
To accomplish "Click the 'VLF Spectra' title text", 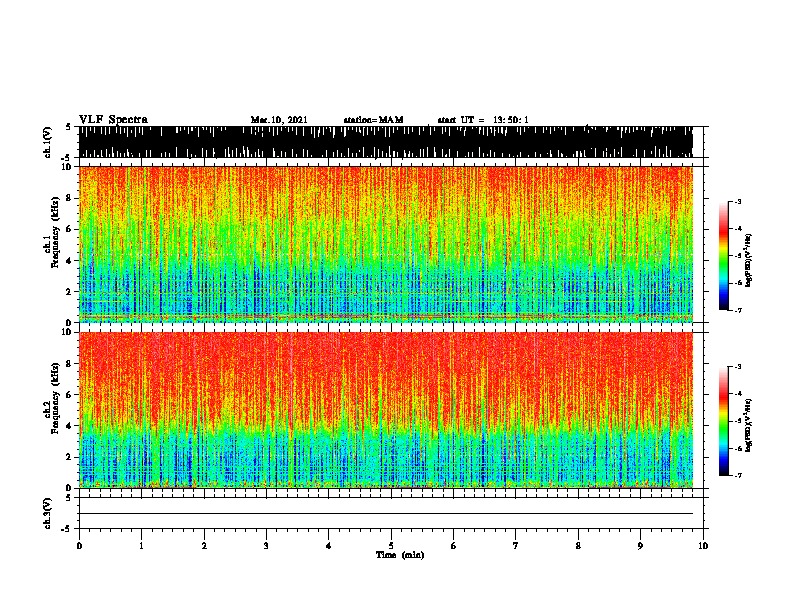I will pyautogui.click(x=113, y=120).
